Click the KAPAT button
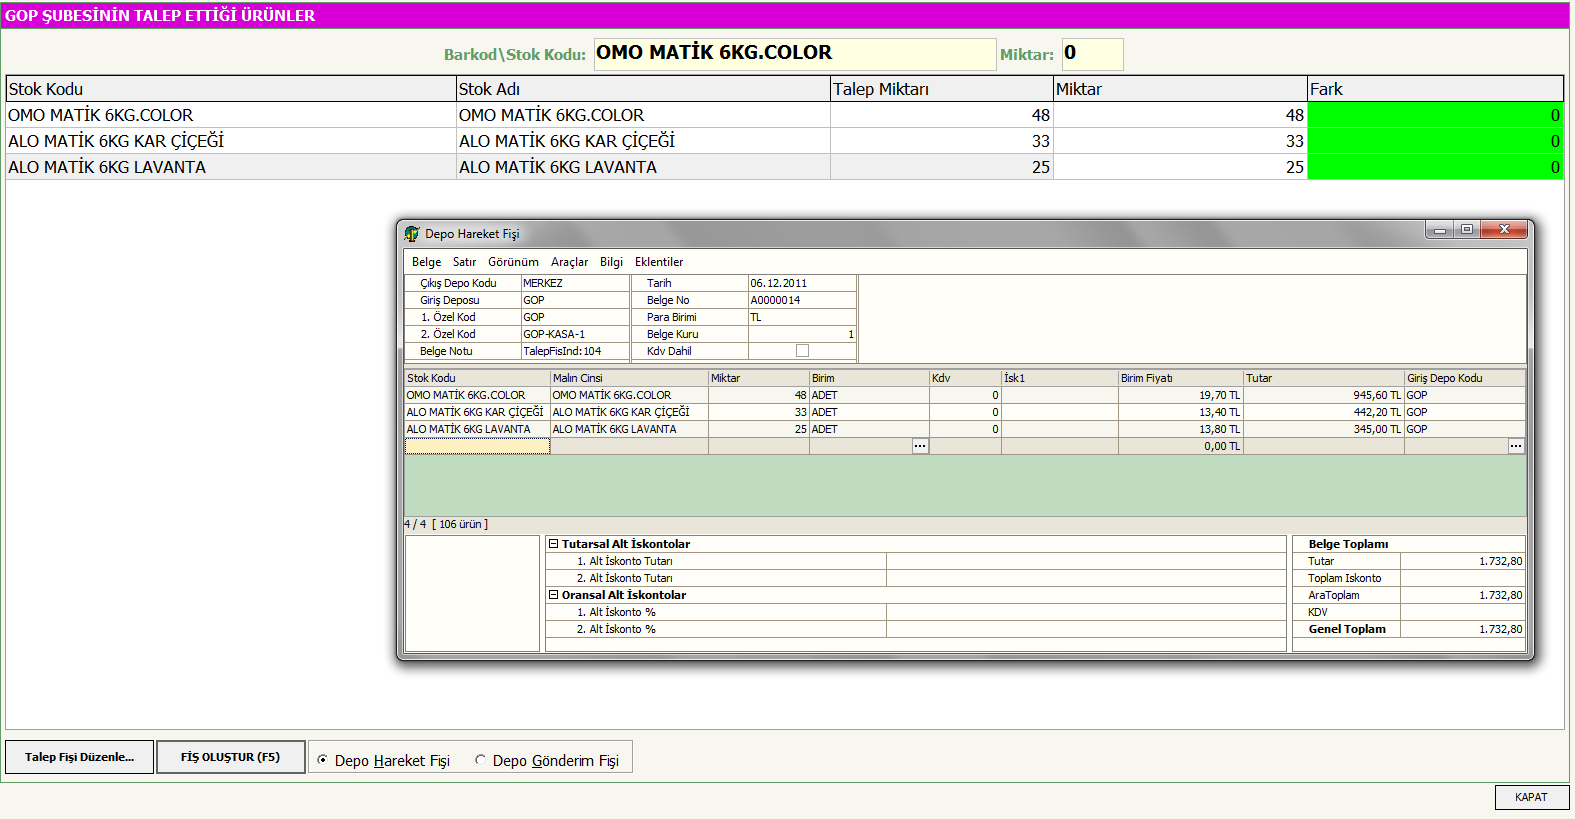 (x=1531, y=797)
